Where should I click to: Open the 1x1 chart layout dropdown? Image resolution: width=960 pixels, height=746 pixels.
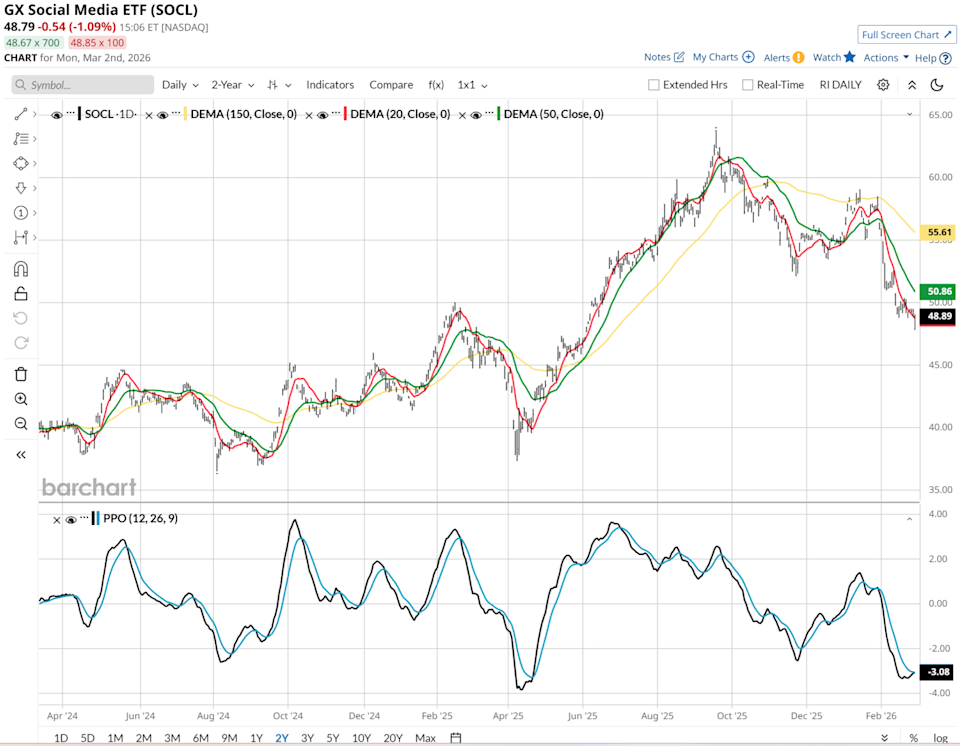471,85
